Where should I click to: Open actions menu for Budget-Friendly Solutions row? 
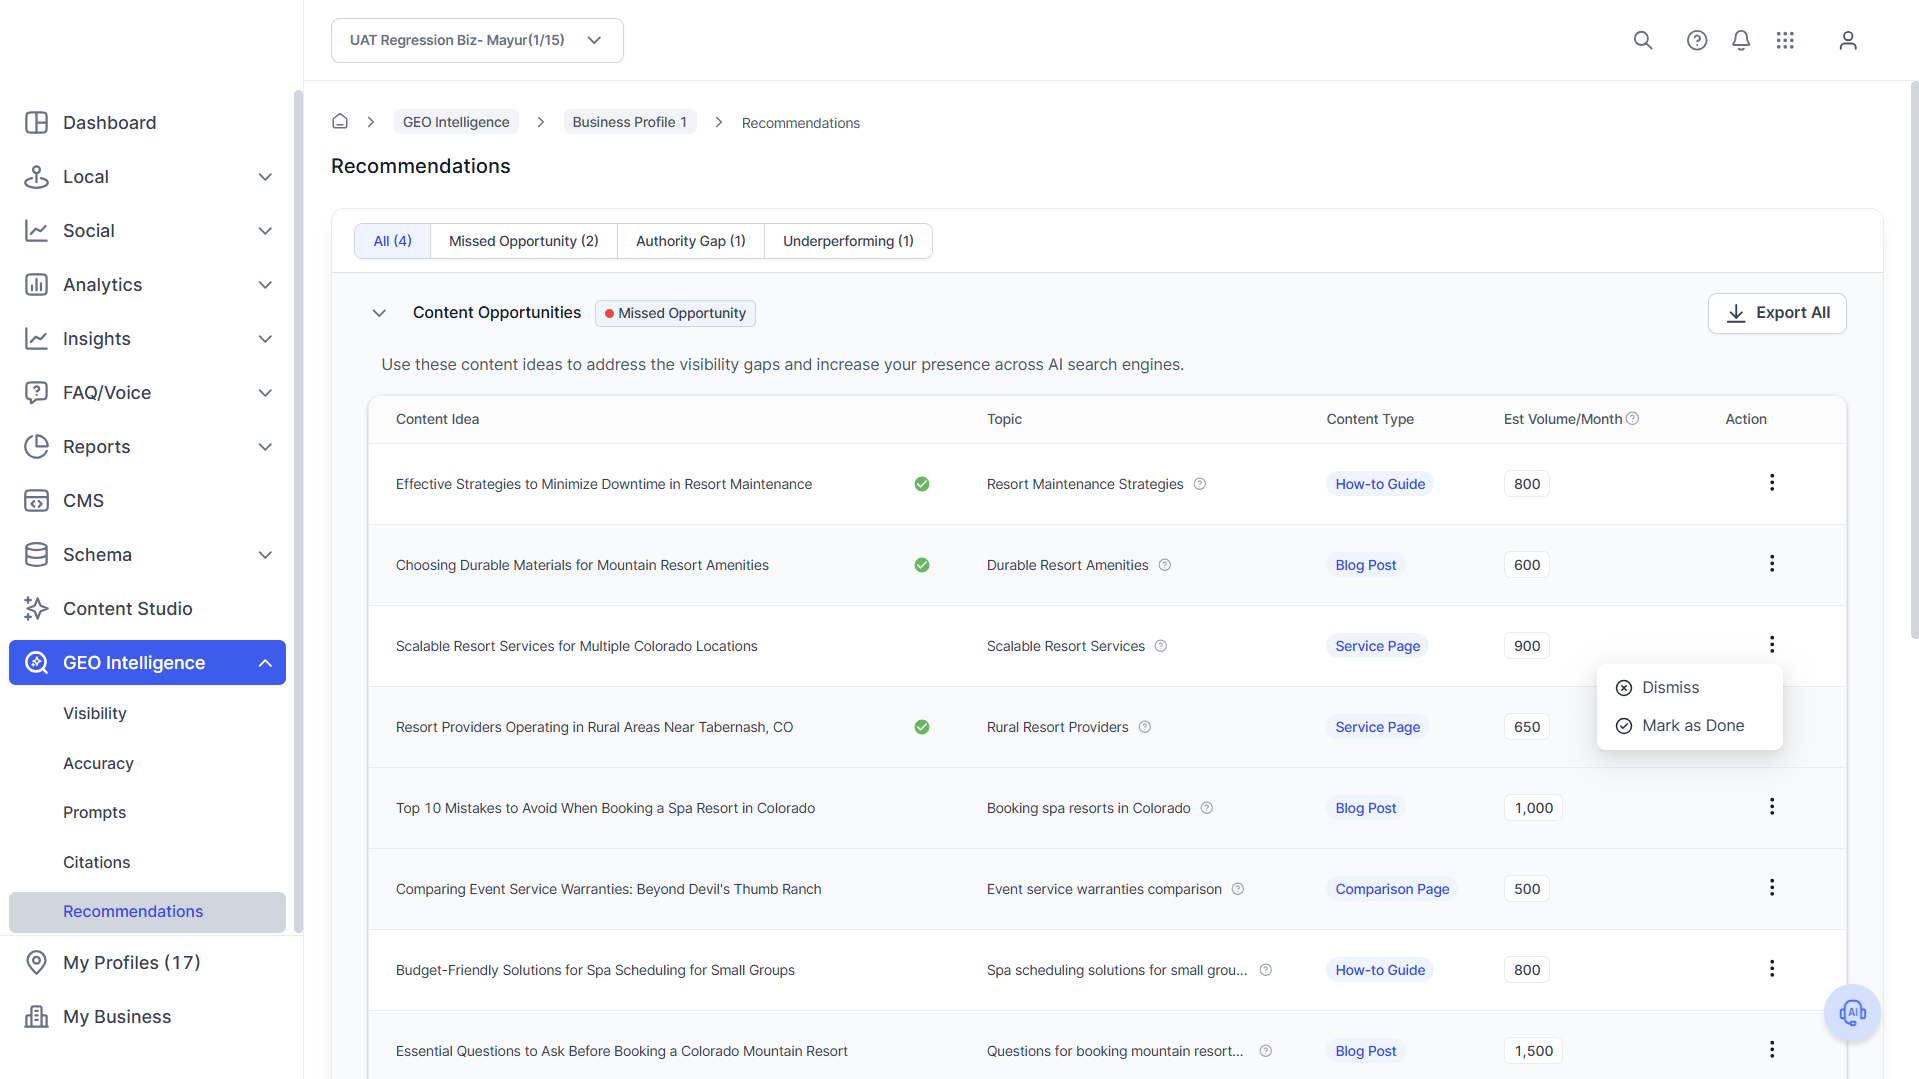[1772, 969]
